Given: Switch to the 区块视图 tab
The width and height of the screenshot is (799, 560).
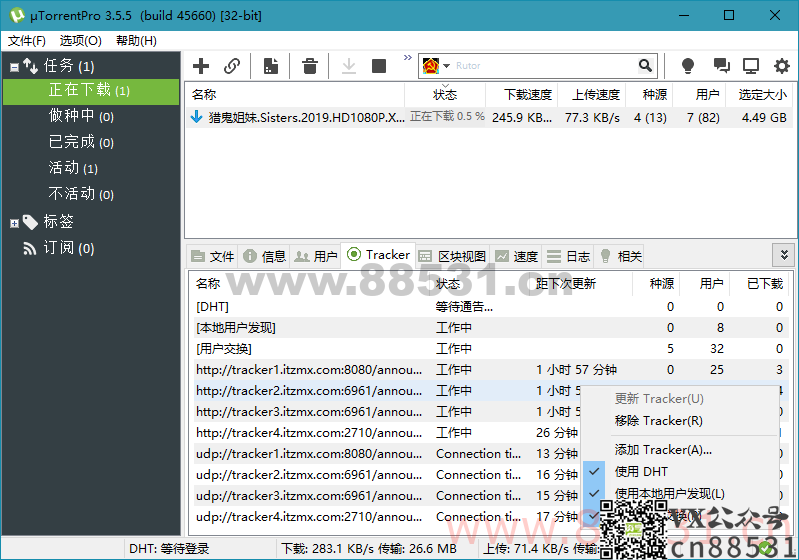Looking at the screenshot, I should 452,256.
